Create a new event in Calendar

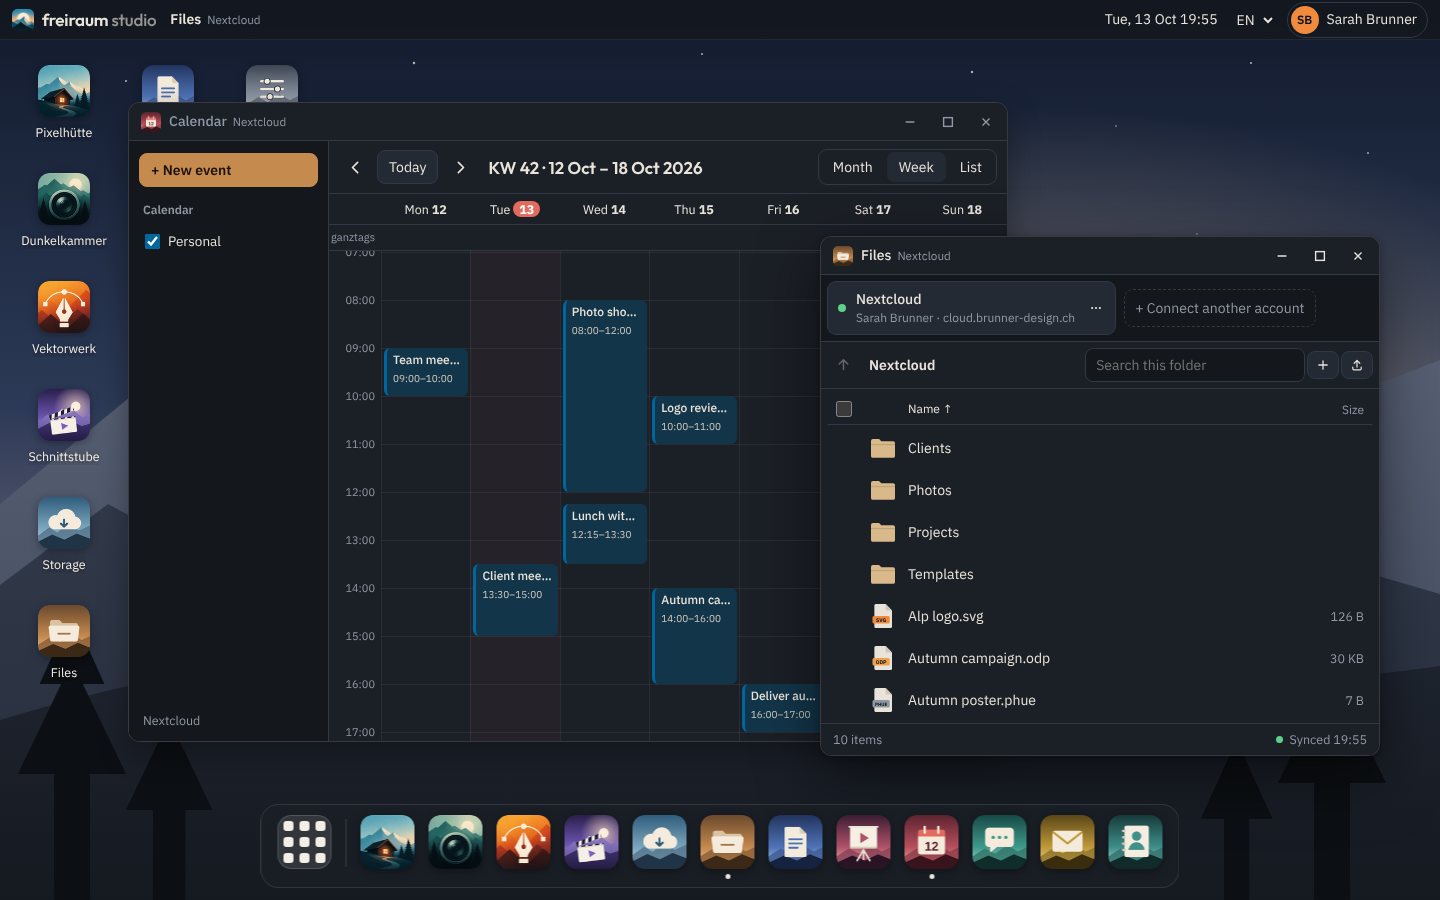[x=228, y=170]
